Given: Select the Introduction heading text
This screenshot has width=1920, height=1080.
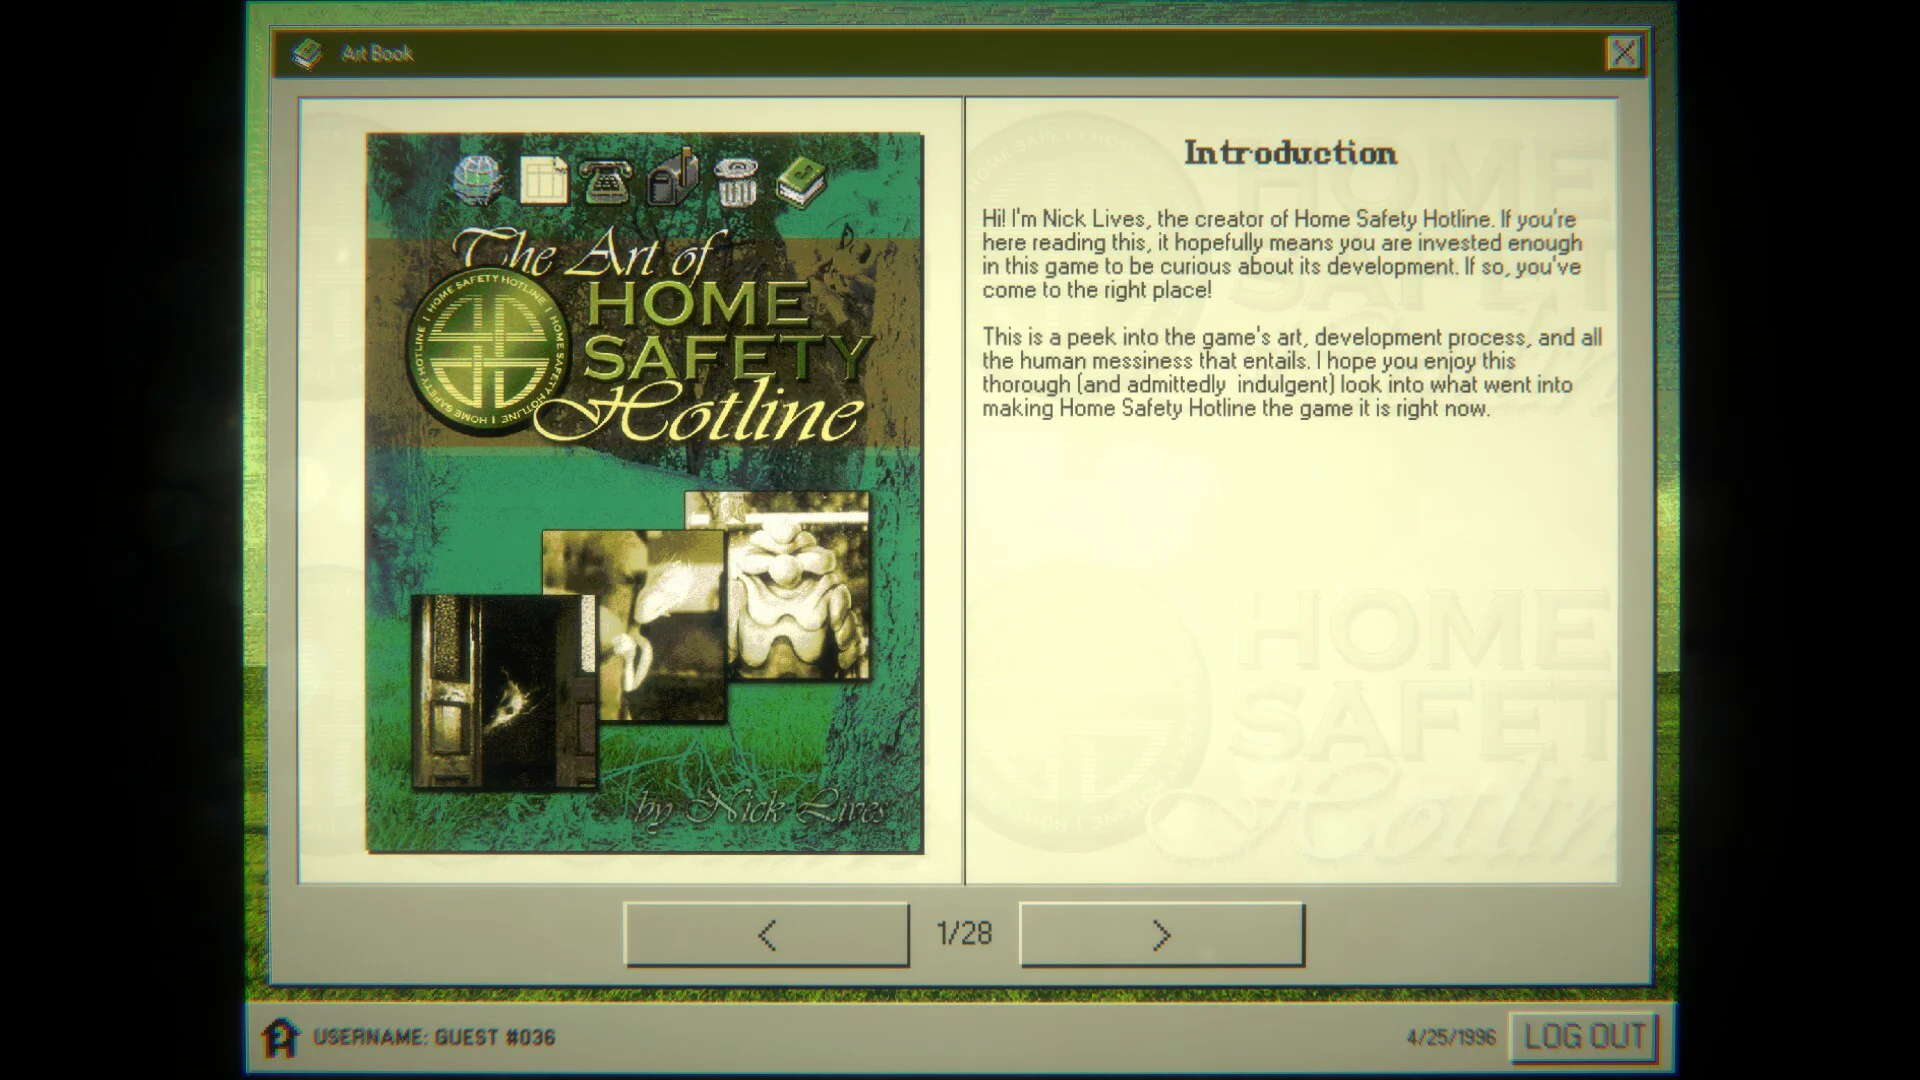Looking at the screenshot, I should pyautogui.click(x=1290, y=153).
